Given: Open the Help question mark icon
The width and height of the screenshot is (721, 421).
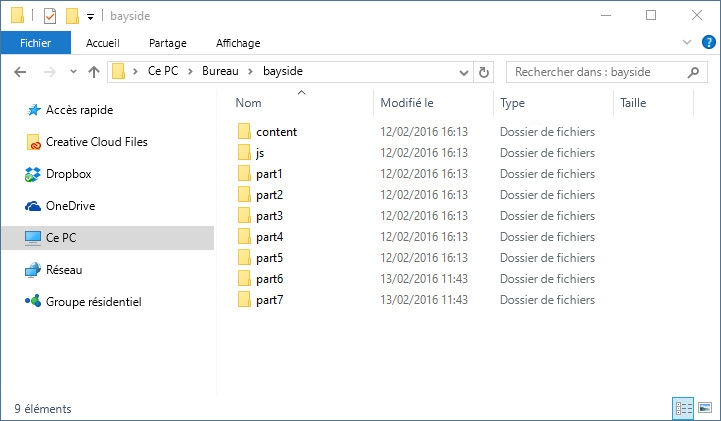Looking at the screenshot, I should click(x=708, y=43).
